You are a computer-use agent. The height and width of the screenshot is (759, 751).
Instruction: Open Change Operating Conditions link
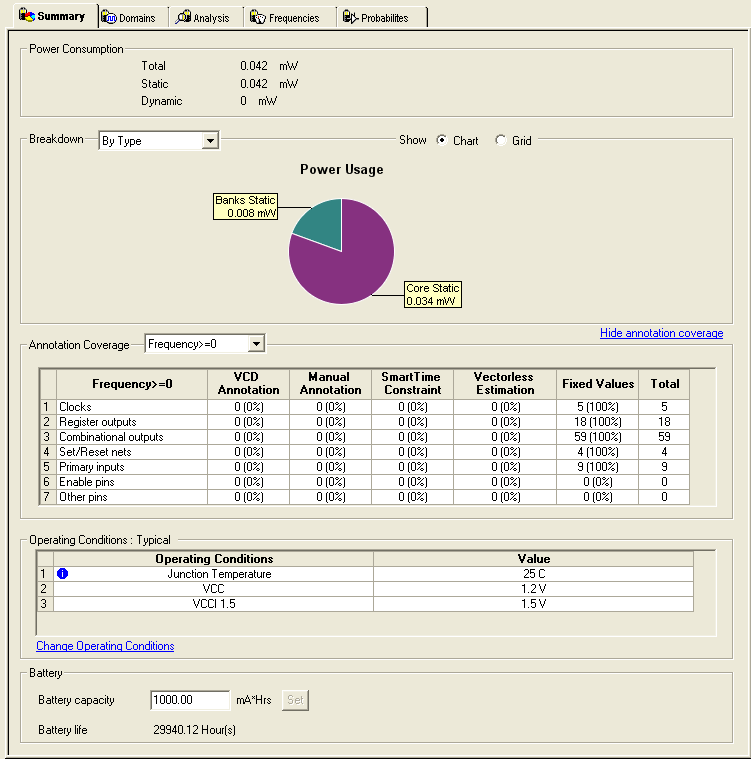105,646
